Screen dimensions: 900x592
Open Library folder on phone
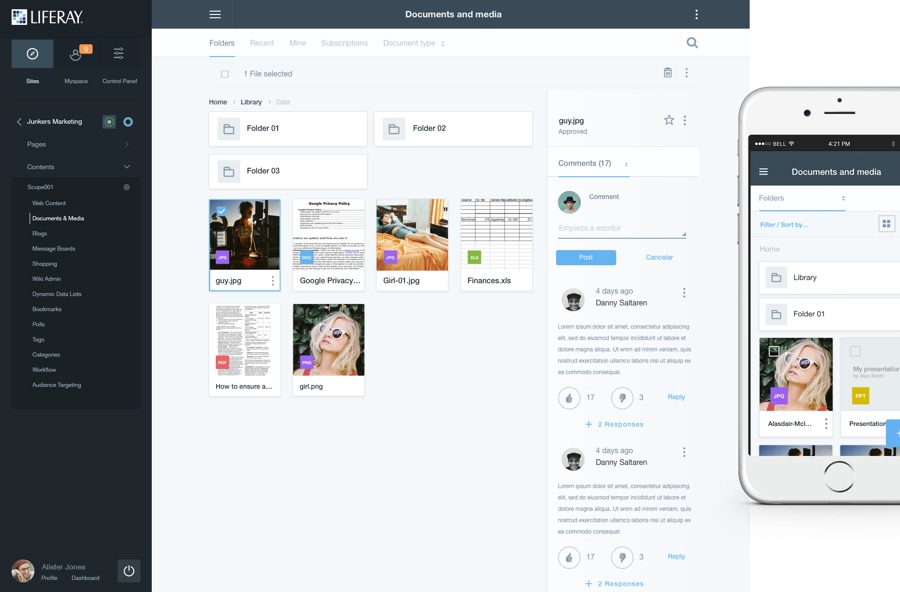click(x=829, y=277)
